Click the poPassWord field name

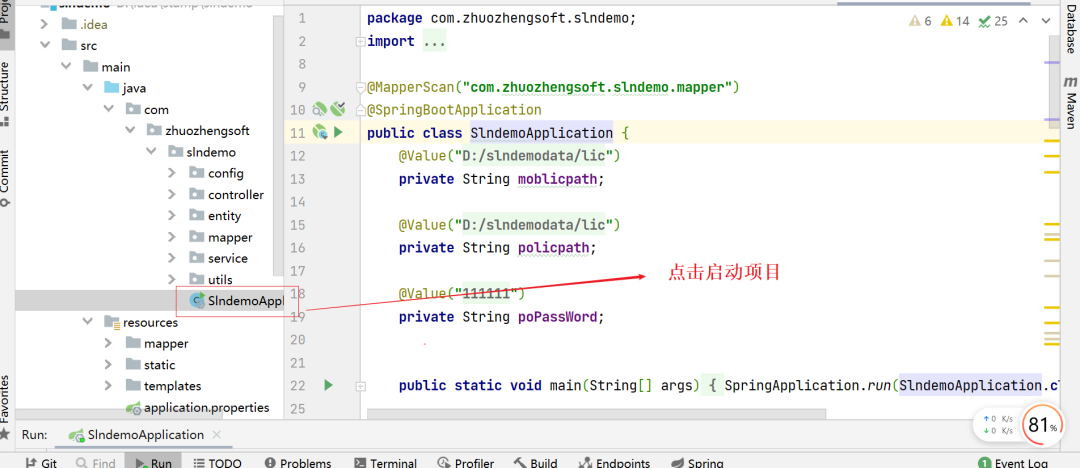tap(560, 317)
